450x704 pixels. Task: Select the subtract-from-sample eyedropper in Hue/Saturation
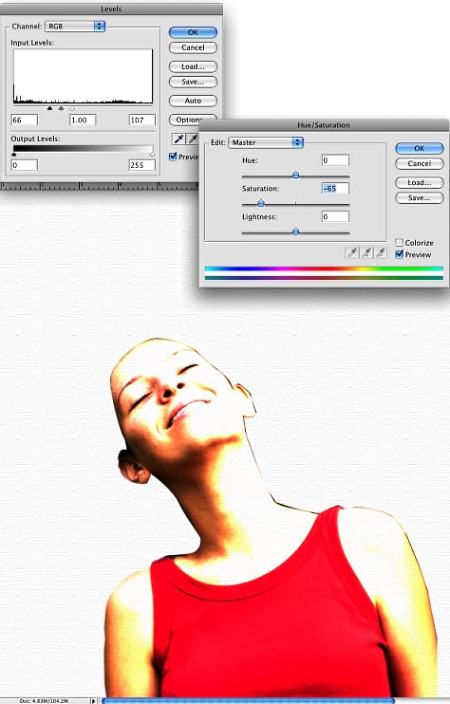pyautogui.click(x=380, y=252)
